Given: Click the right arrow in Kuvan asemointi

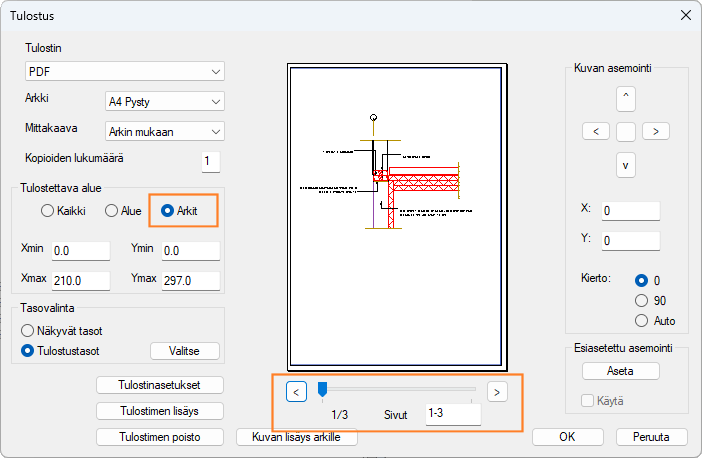Looking at the screenshot, I should point(655,131).
